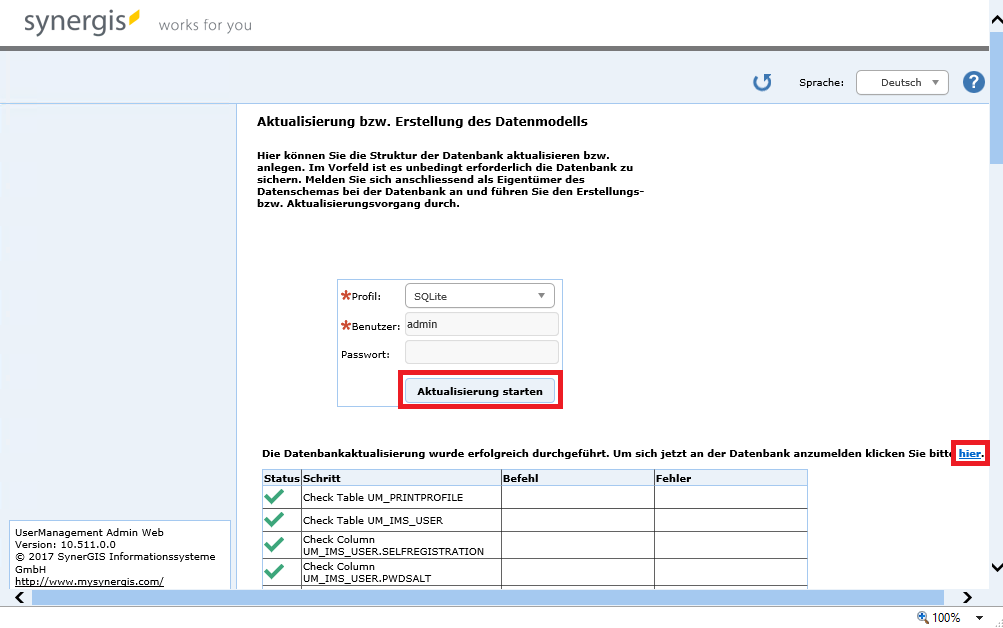Viewport: 1003px width, 628px height.
Task: Click inside the Passwort field
Action: click(x=480, y=351)
